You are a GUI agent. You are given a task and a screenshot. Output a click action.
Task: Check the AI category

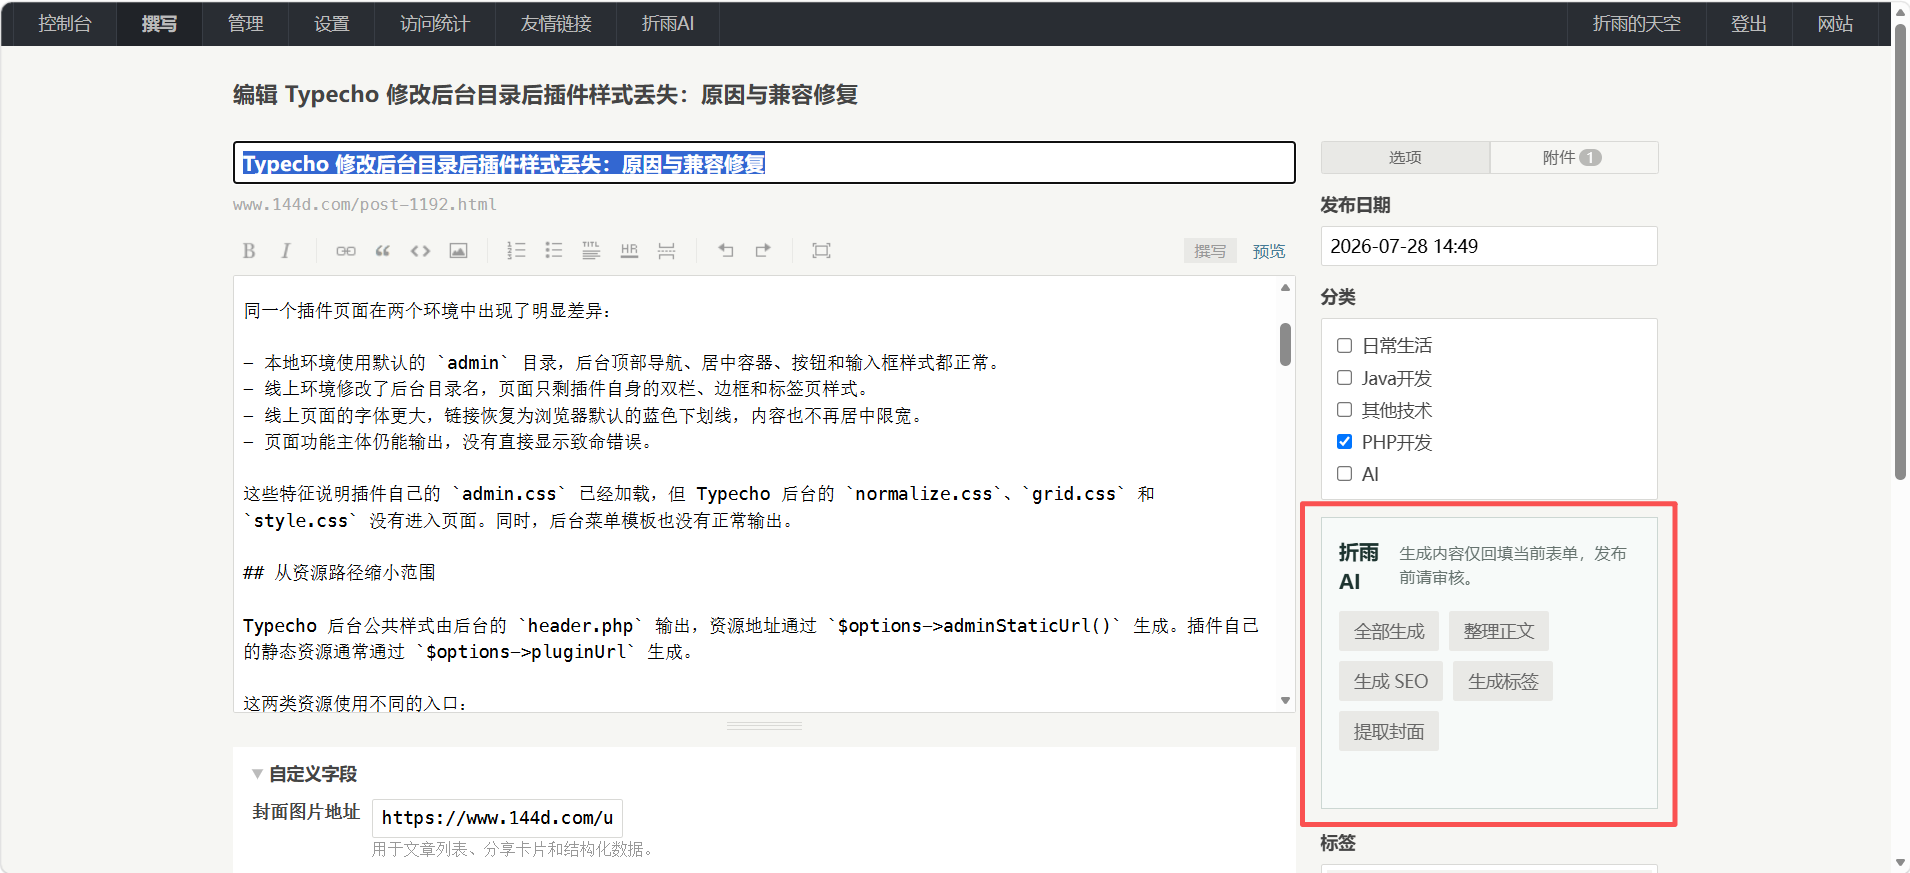[1345, 474]
